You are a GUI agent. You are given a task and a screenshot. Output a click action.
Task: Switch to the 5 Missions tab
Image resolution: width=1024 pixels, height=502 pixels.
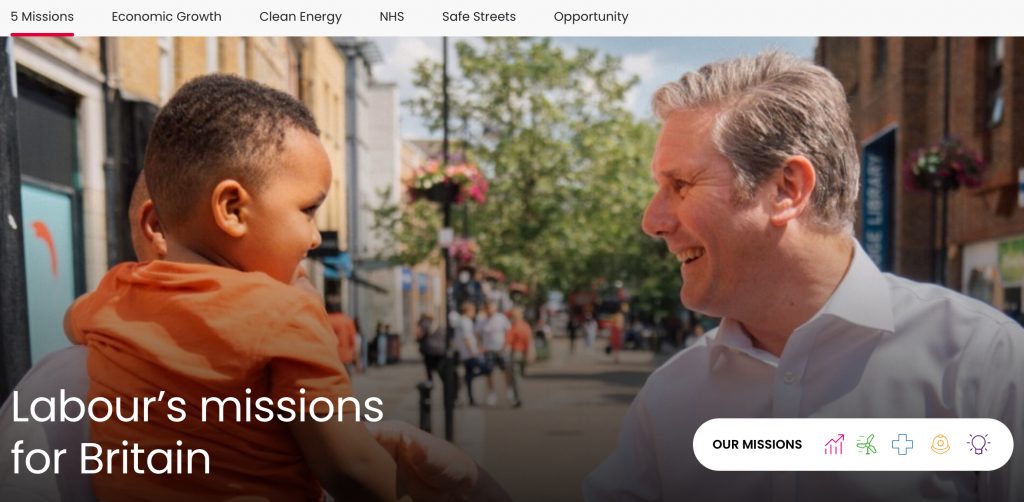42,17
